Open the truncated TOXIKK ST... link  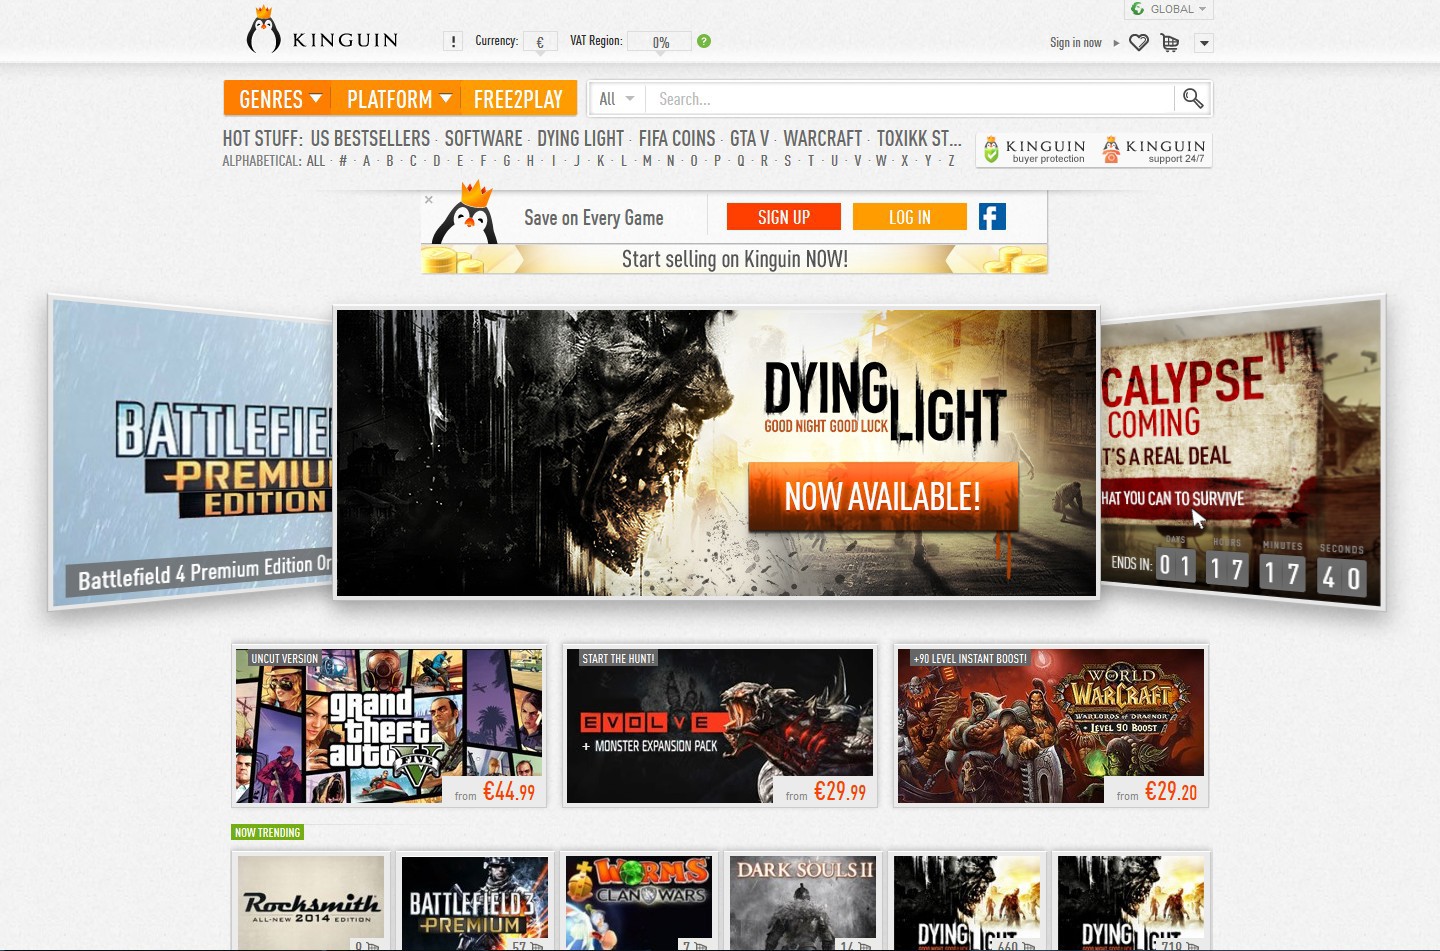tap(919, 139)
